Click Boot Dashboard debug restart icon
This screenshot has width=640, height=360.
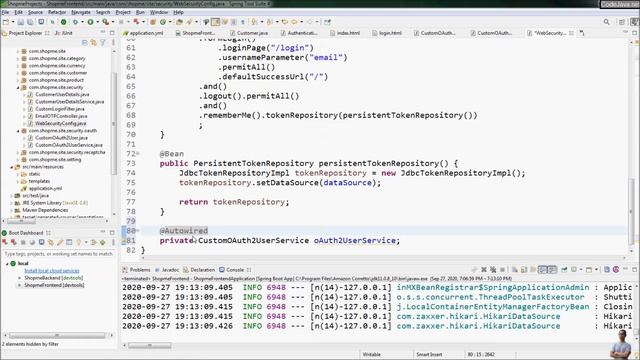point(14,242)
